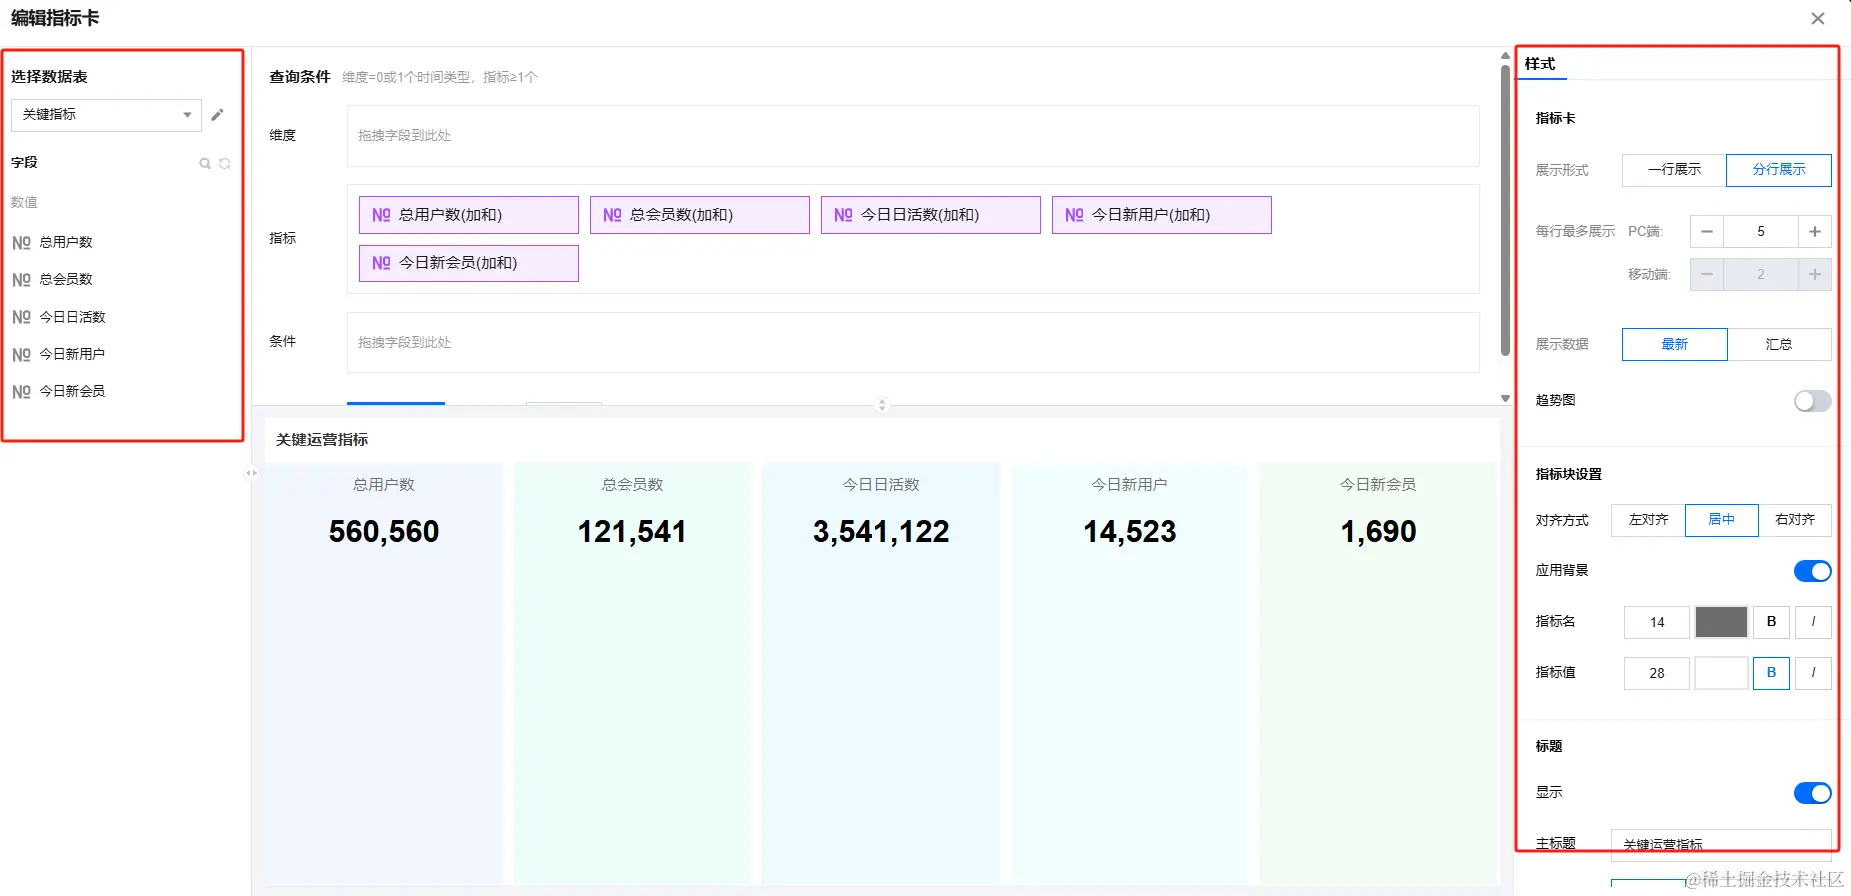Click the PC端 per-row count field

point(1761,232)
